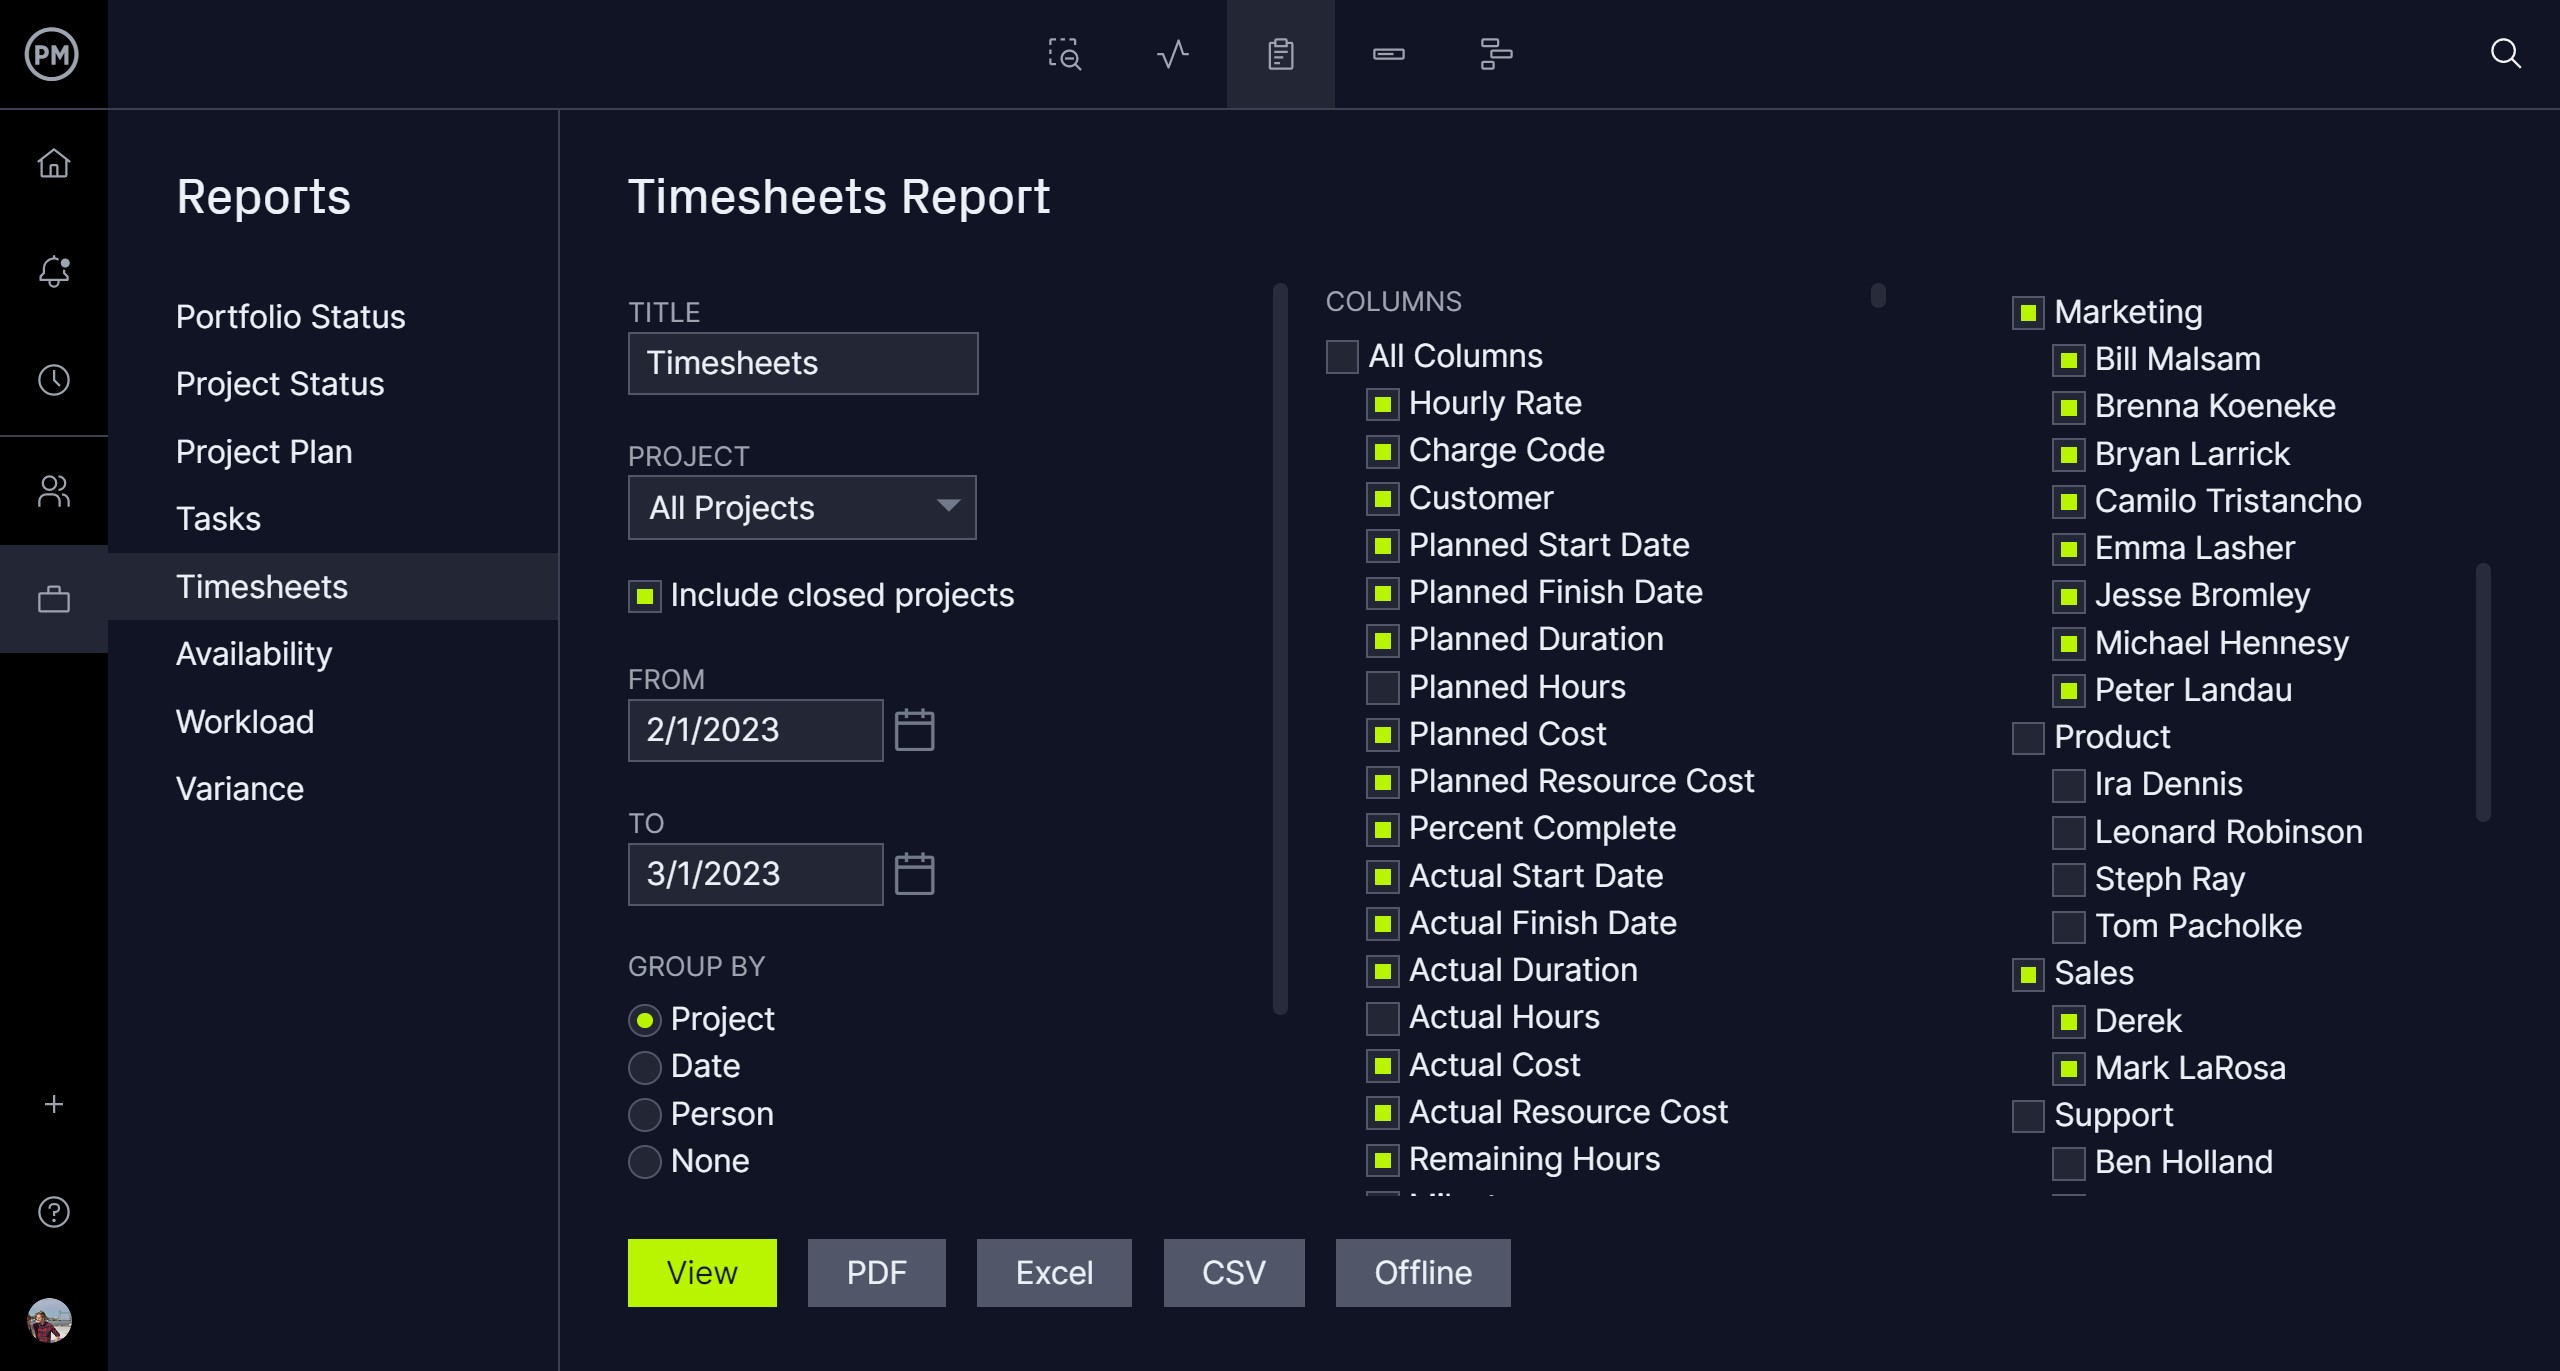Click the Export to Excel button
2560x1371 pixels.
[1053, 1271]
